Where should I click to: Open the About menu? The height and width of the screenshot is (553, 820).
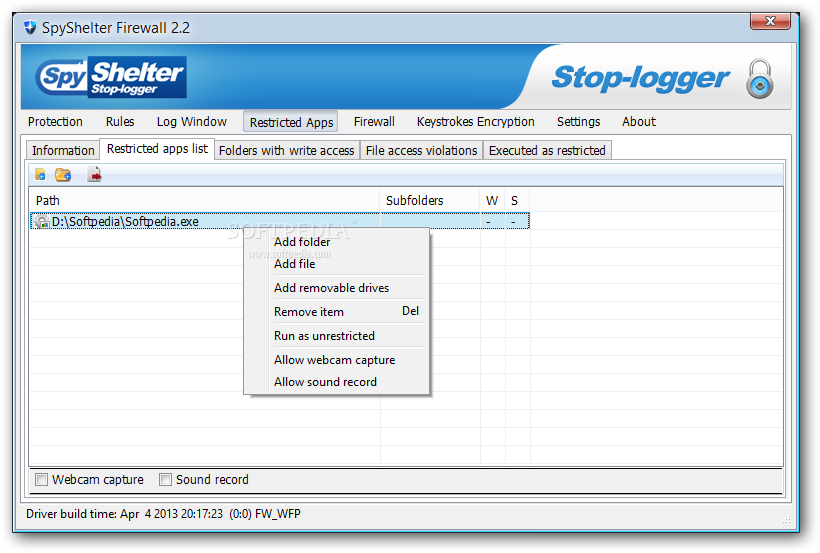(x=639, y=122)
